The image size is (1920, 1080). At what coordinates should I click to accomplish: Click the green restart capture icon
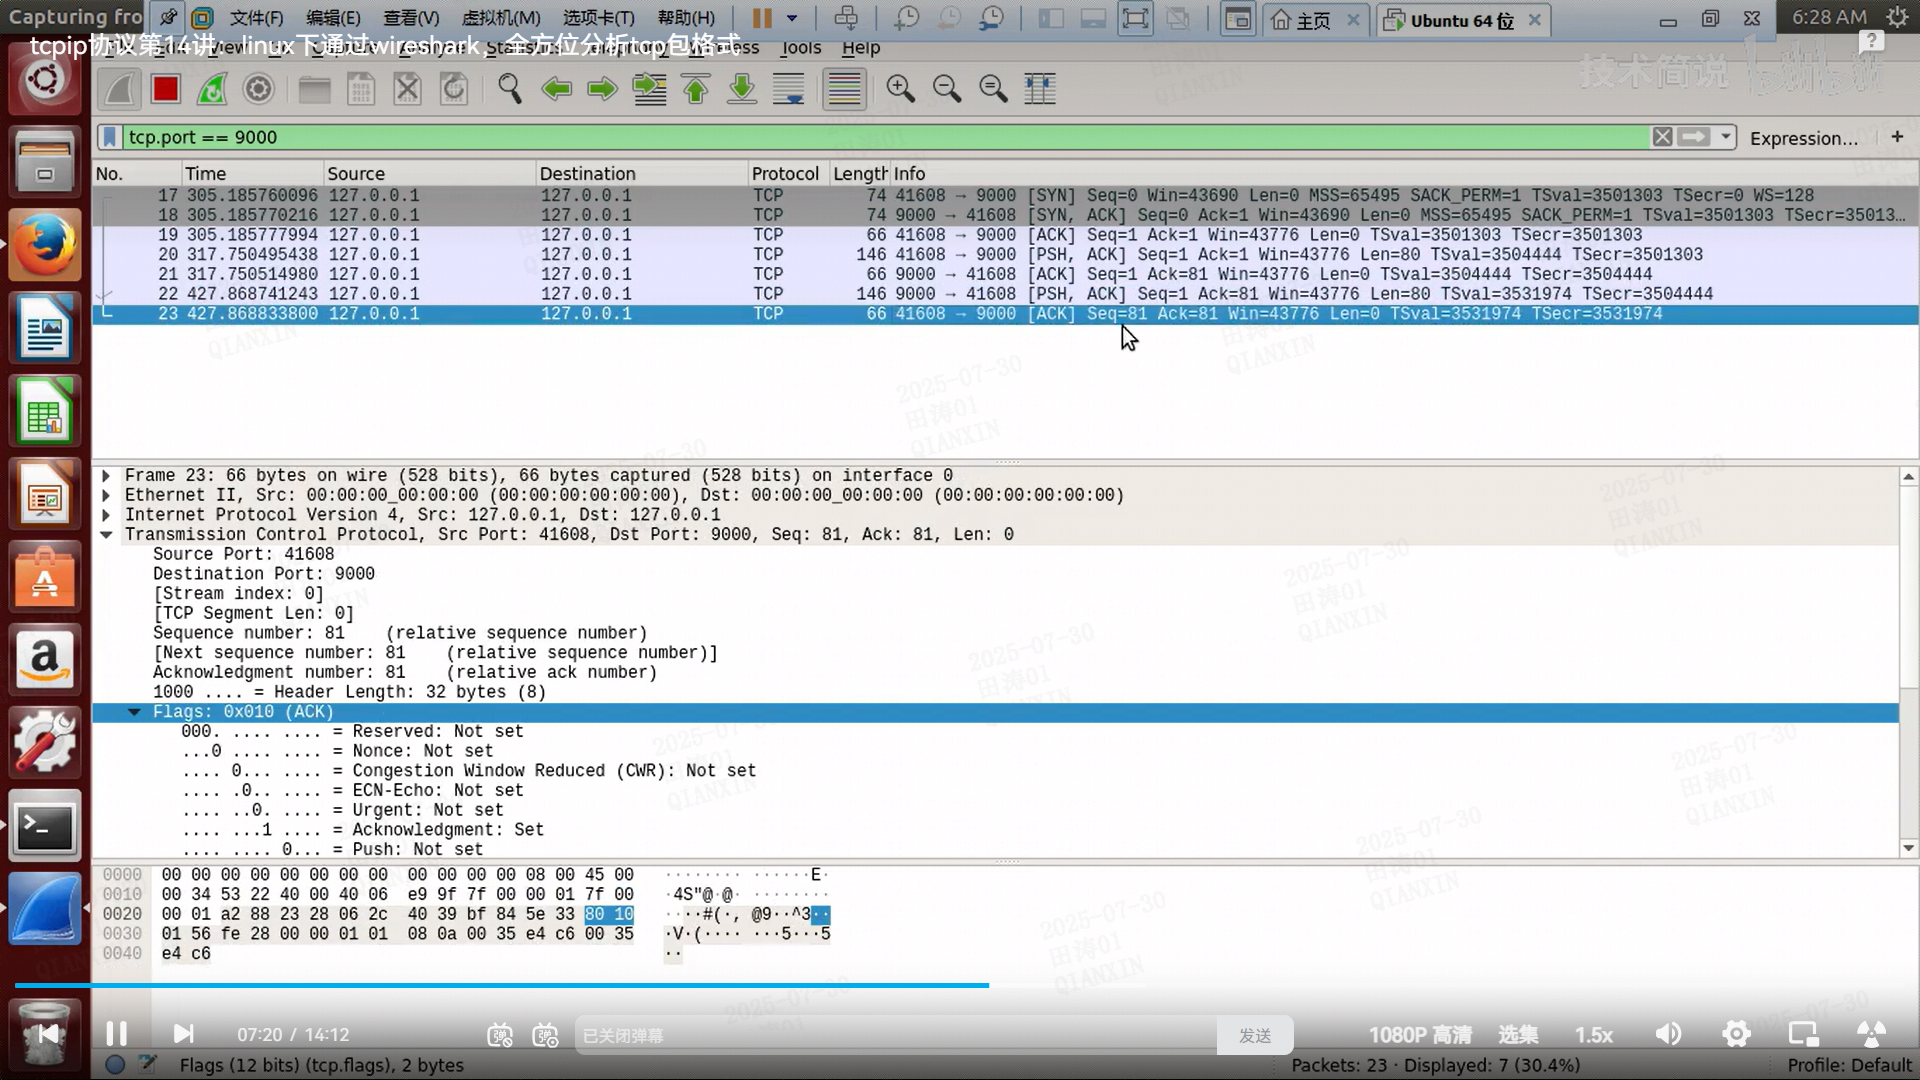pyautogui.click(x=212, y=90)
